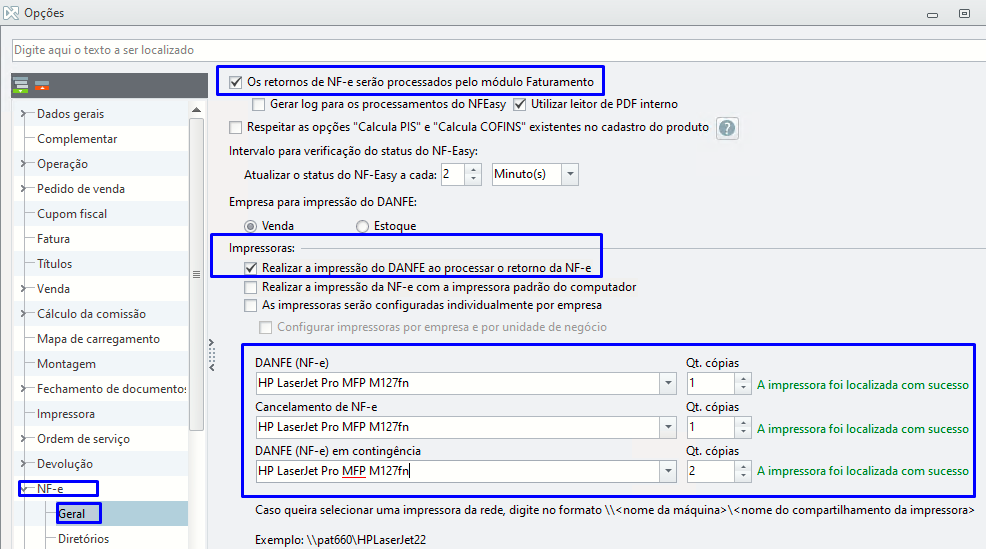986x549 pixels.
Task: Click the tree scrollbar up arrow
Action: pyautogui.click(x=196, y=110)
